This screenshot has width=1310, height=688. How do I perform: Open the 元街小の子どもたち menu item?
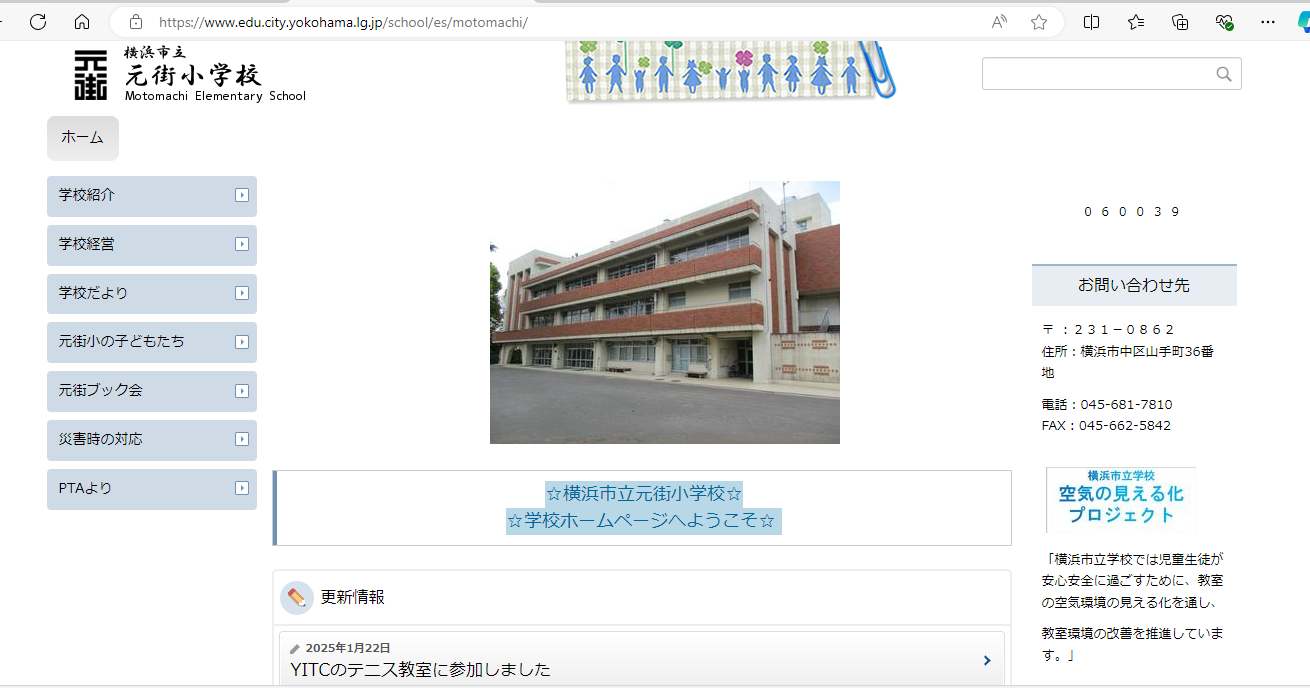coord(152,342)
